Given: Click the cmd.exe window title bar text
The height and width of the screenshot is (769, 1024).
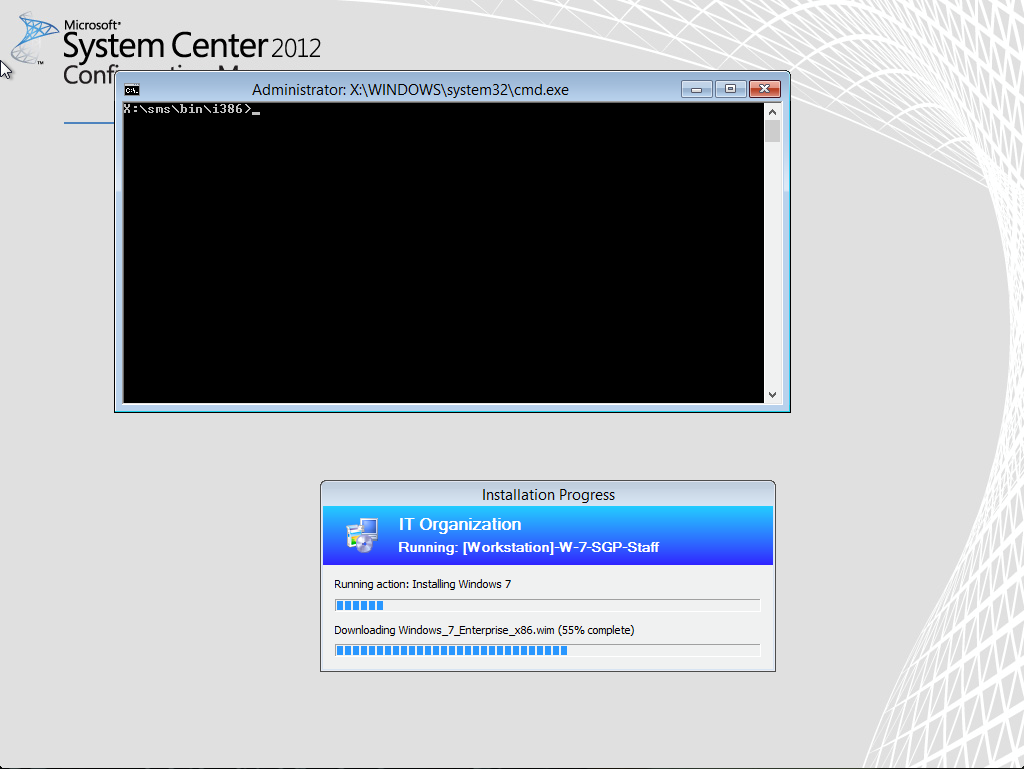Looking at the screenshot, I should (410, 90).
